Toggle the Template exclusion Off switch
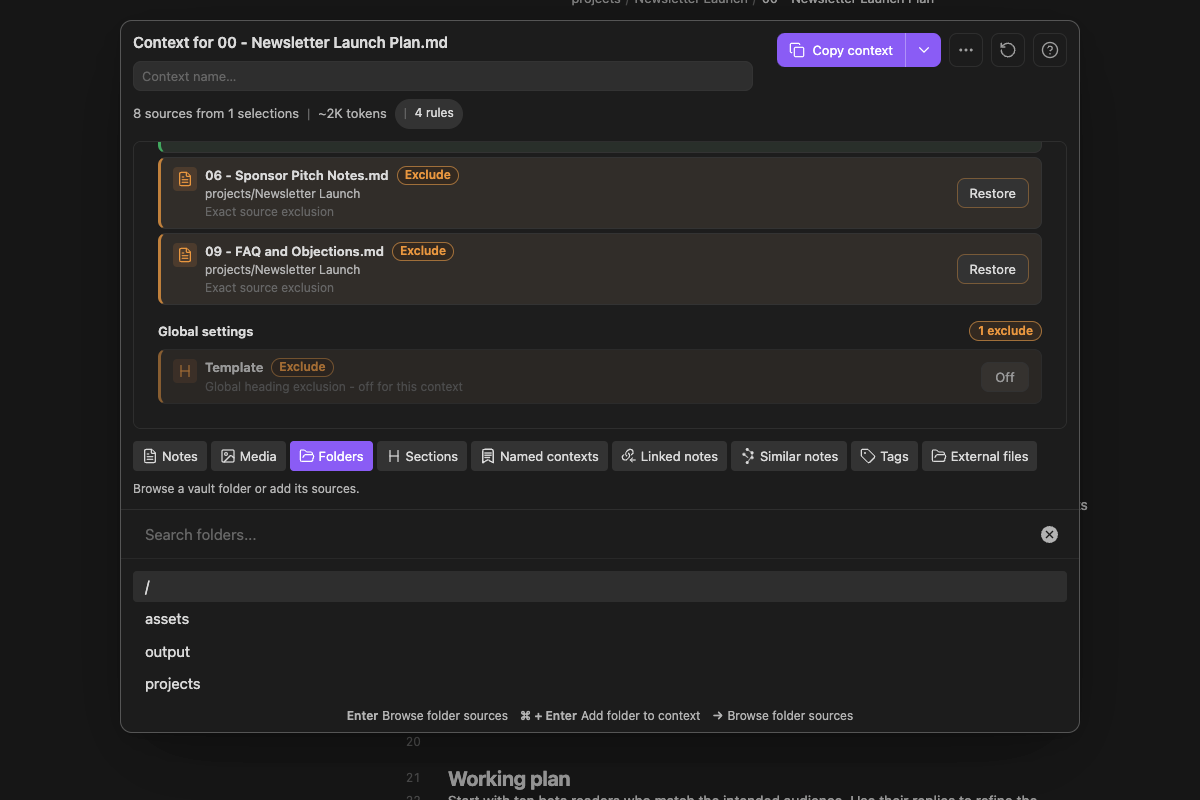Screen dimensions: 1200x800 [1005, 377]
